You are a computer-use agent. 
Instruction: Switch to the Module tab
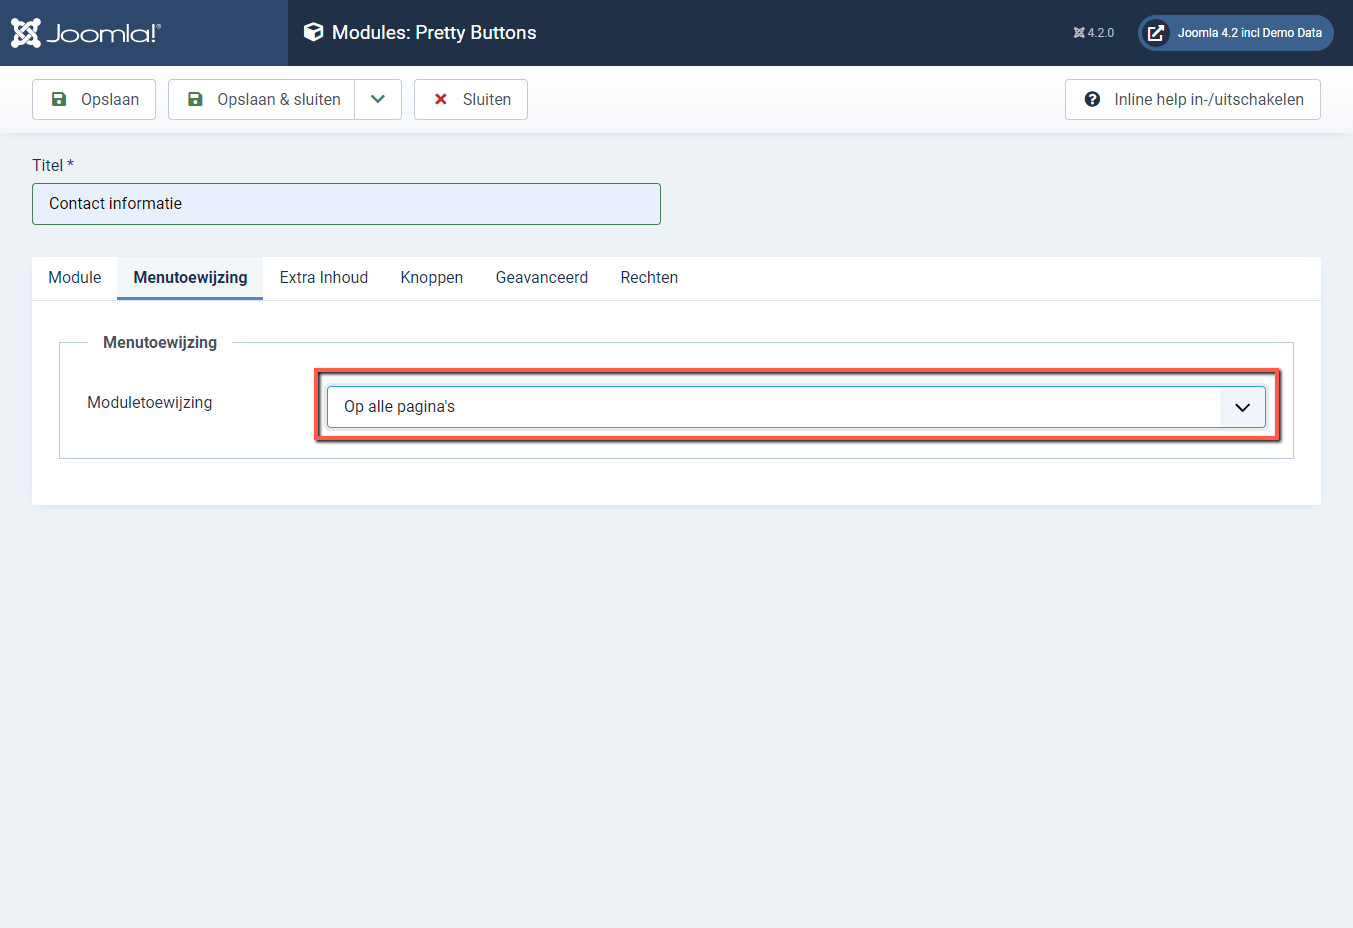(74, 277)
